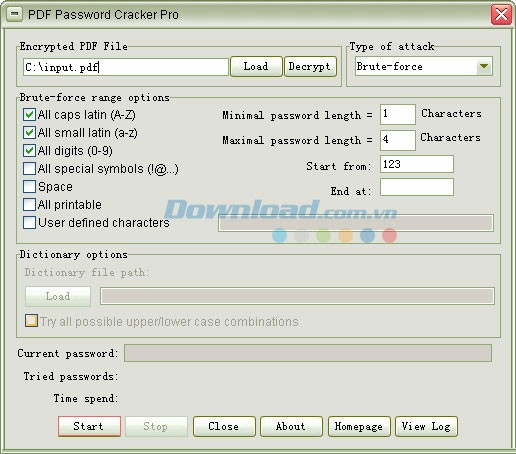
Task: Focus the Start from field showing 123
Action: click(x=417, y=164)
